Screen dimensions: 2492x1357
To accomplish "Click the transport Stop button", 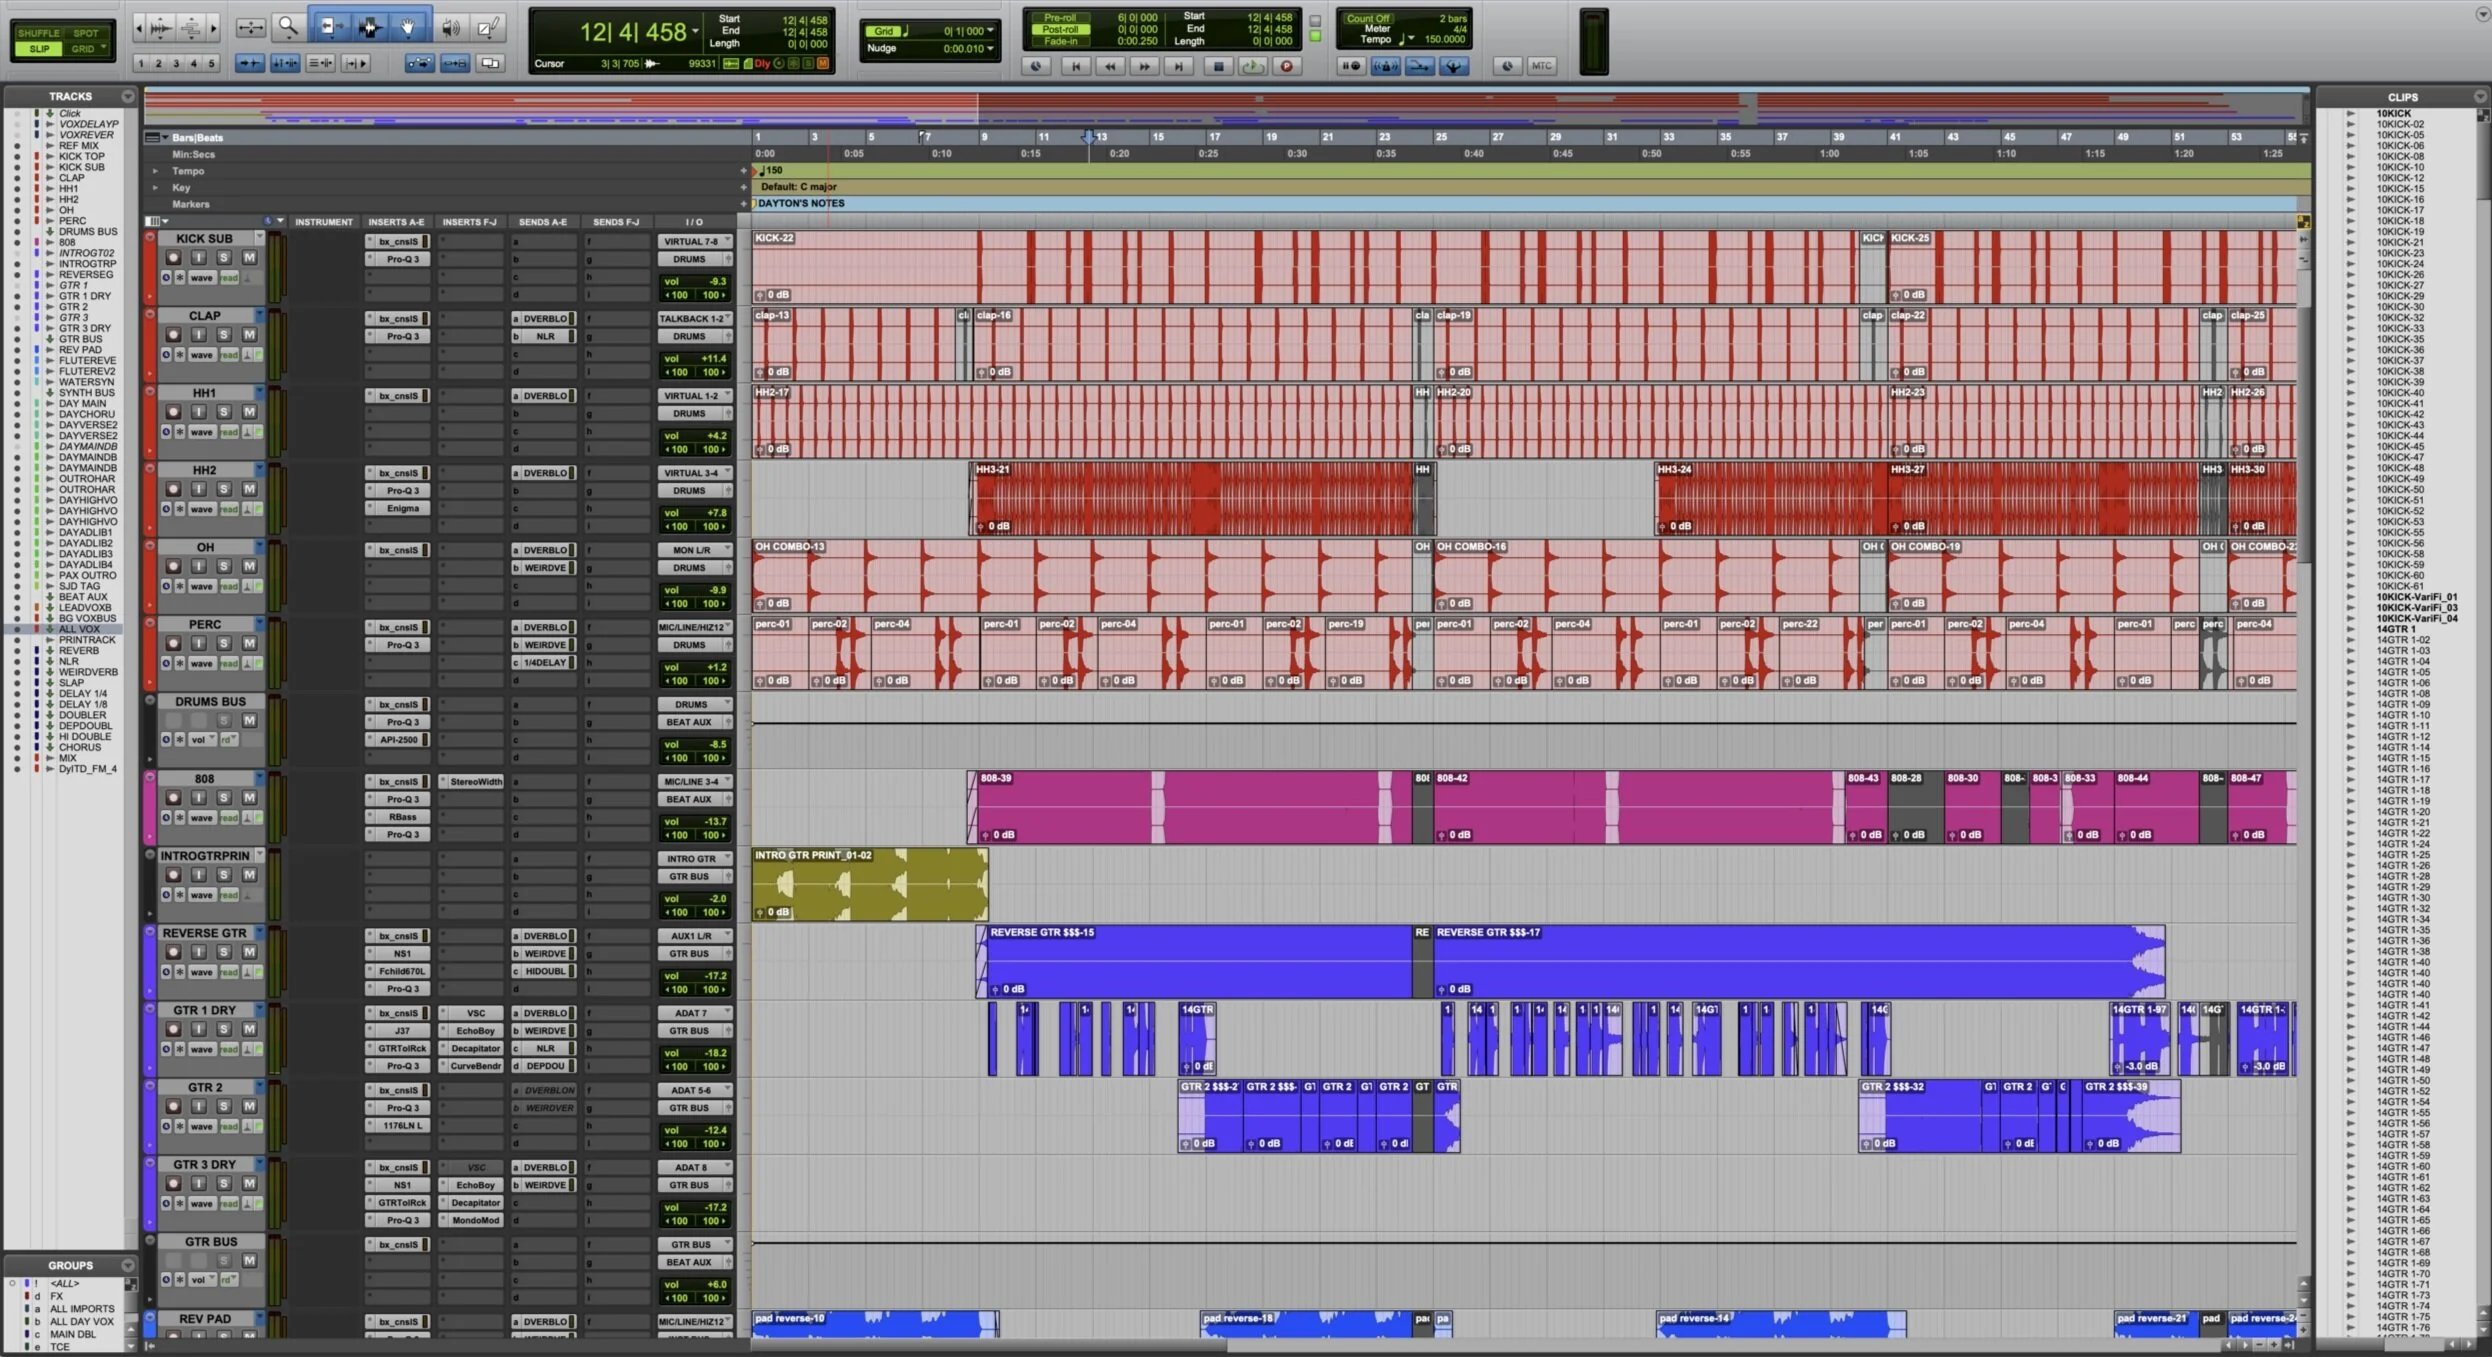I will (1217, 66).
